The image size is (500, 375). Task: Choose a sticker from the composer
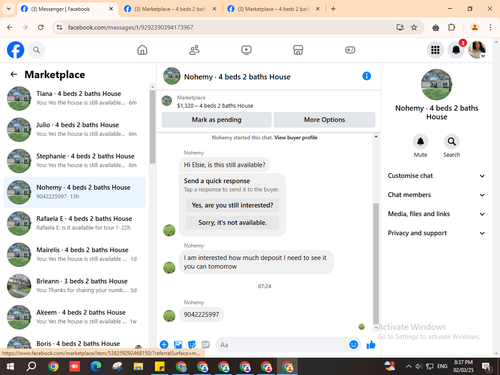192,344
